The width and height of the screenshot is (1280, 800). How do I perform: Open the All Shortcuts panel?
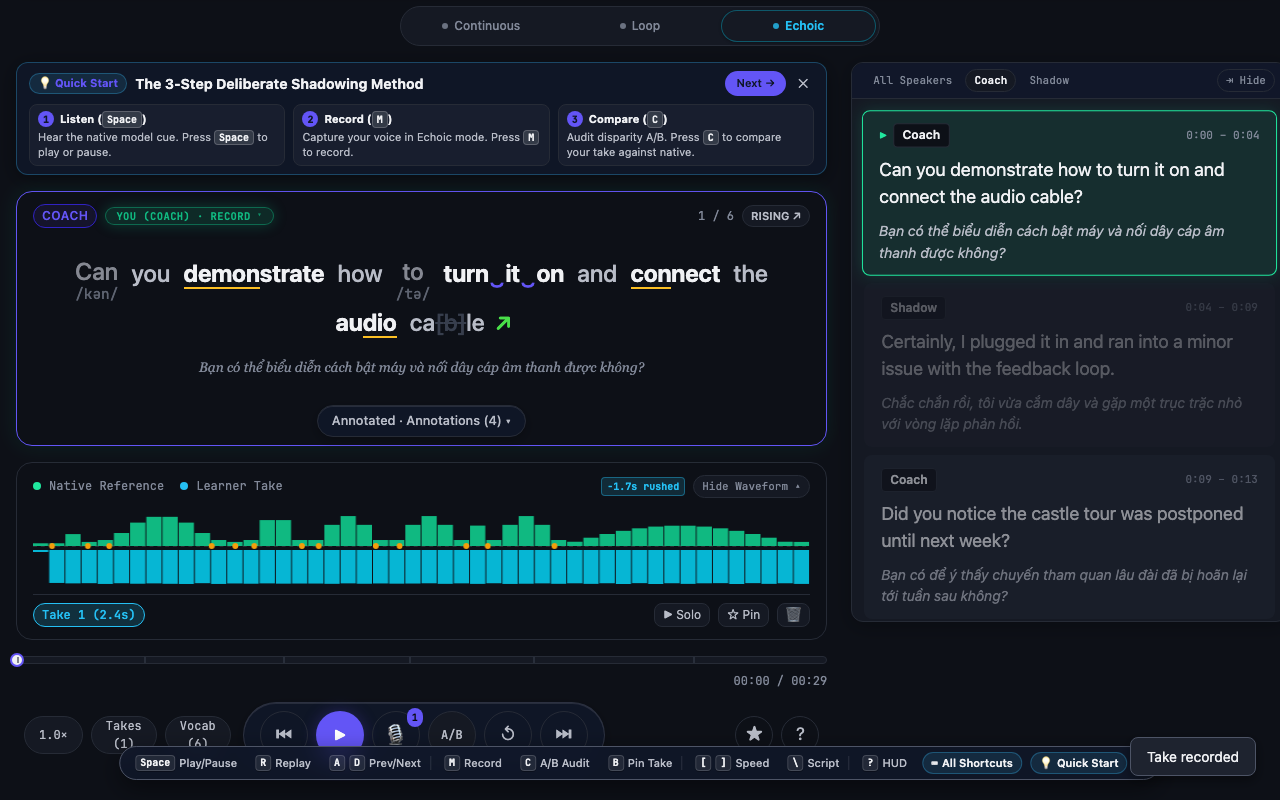(x=972, y=763)
